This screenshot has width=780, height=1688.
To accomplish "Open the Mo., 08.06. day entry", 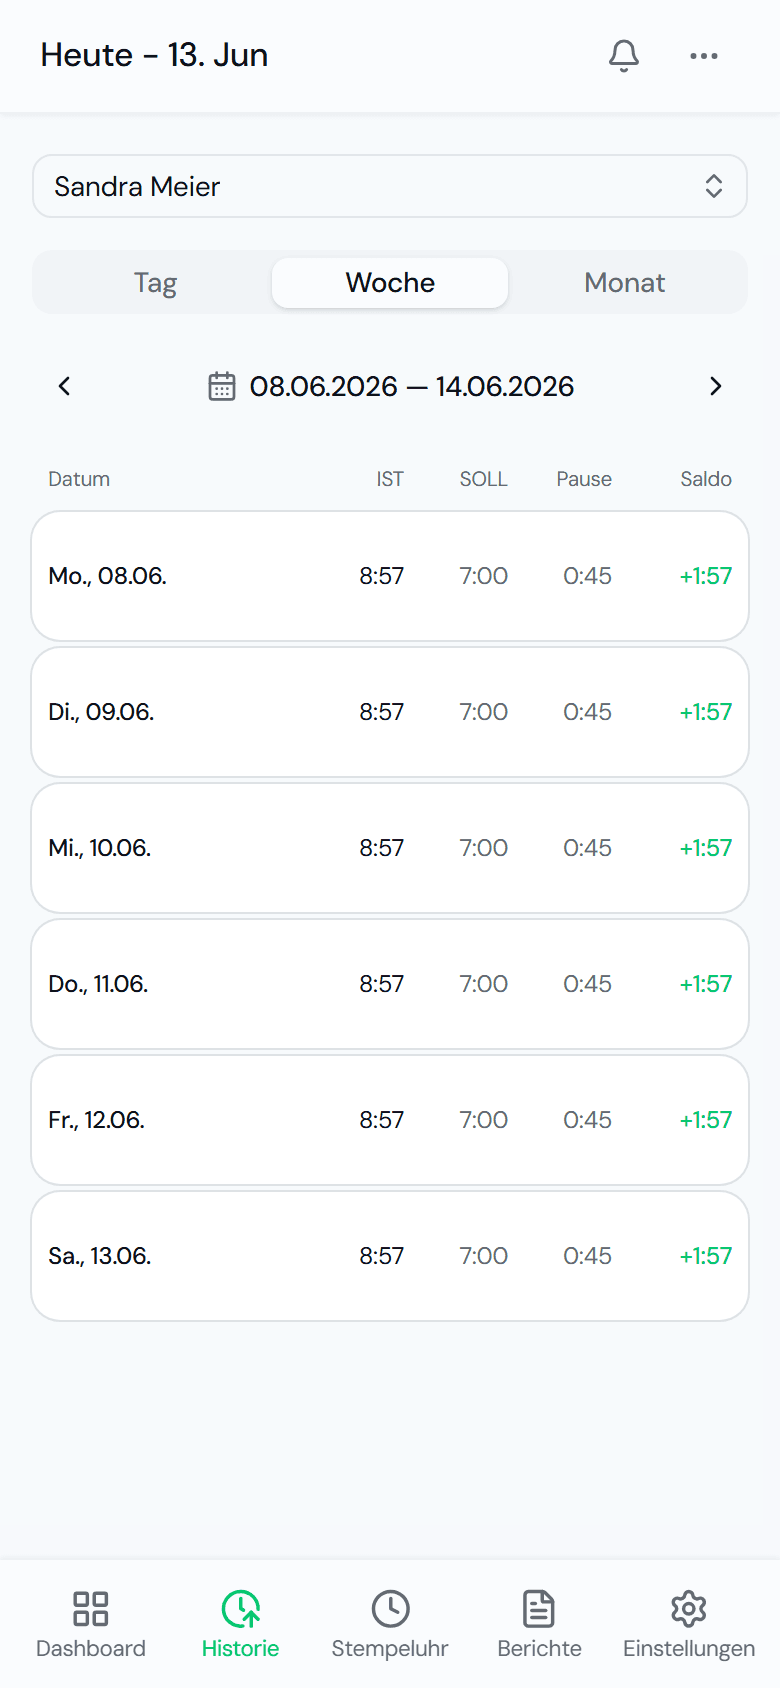I will (x=390, y=576).
